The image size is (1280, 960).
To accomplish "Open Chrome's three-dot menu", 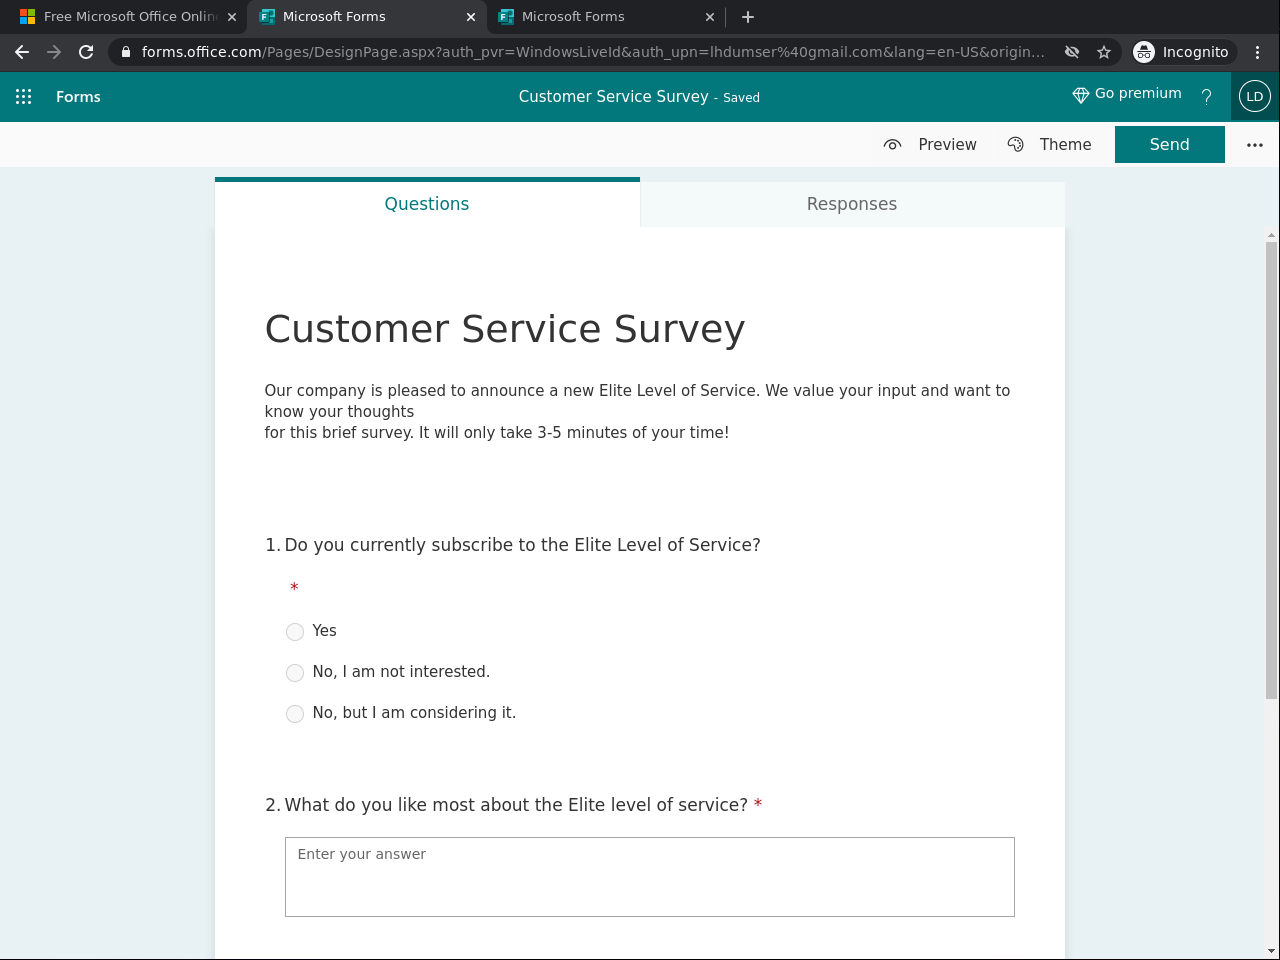I will coord(1257,52).
